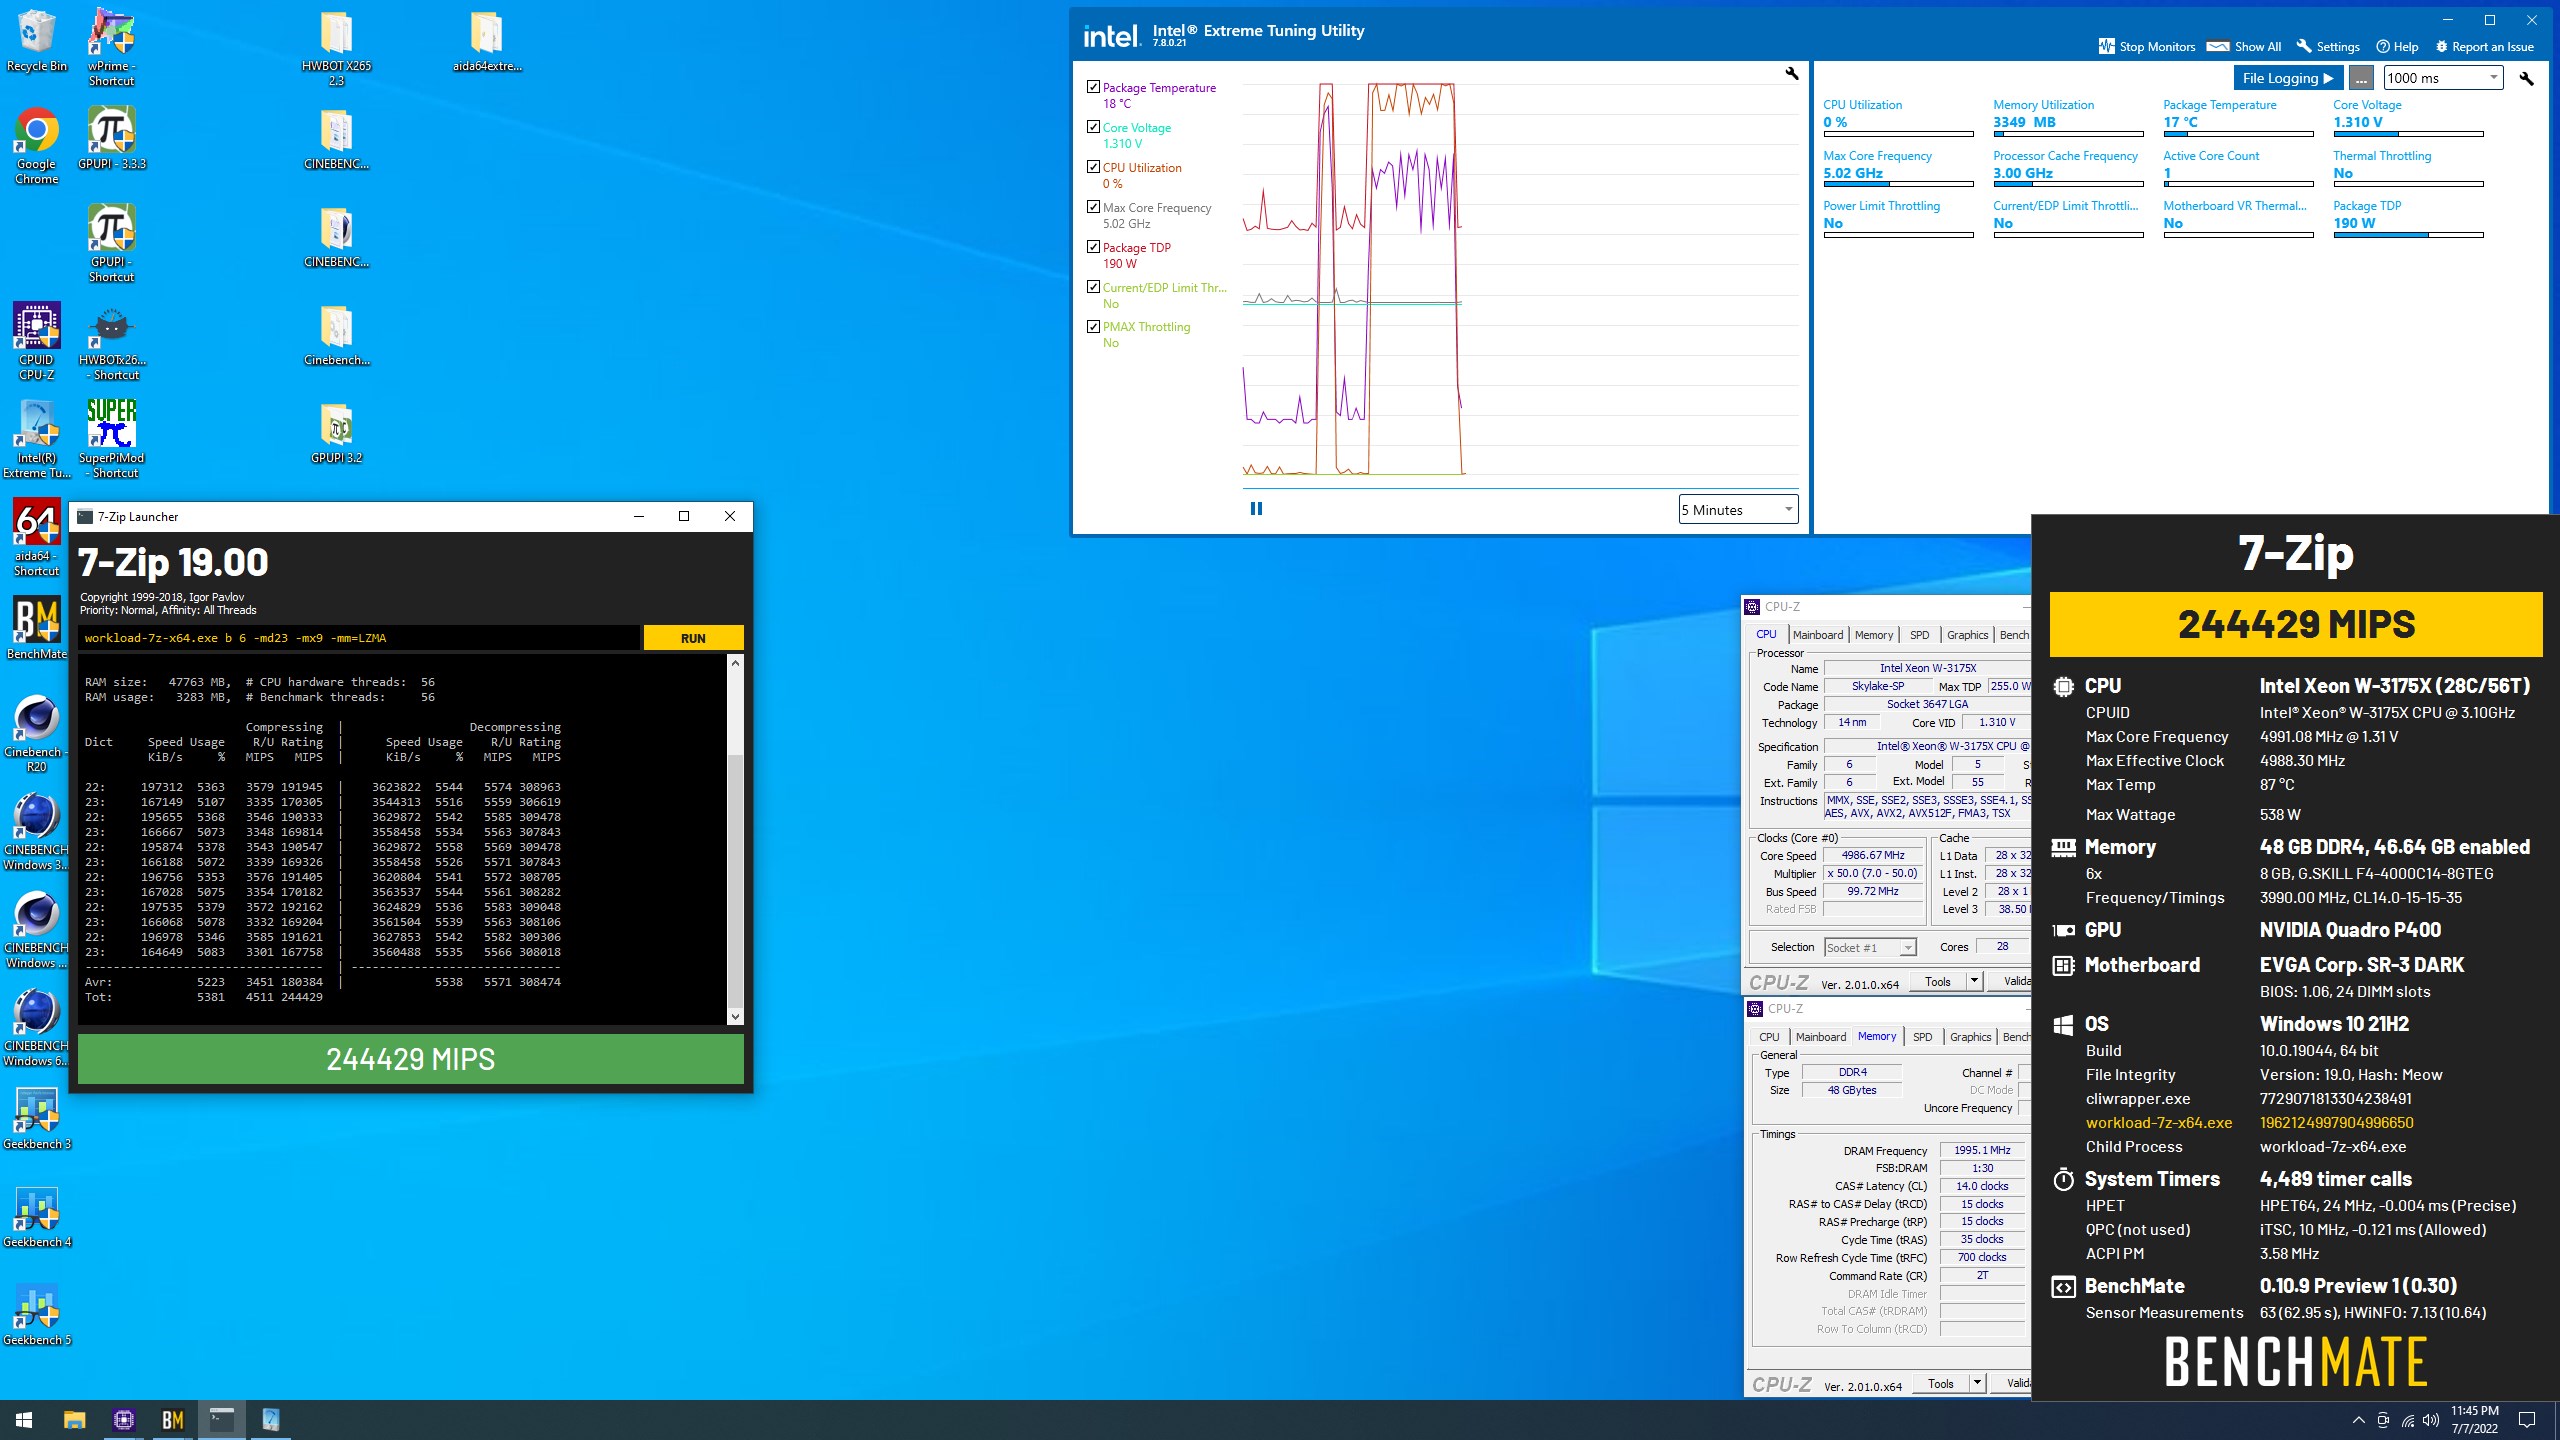Open File Explorer from taskbar

74,1419
